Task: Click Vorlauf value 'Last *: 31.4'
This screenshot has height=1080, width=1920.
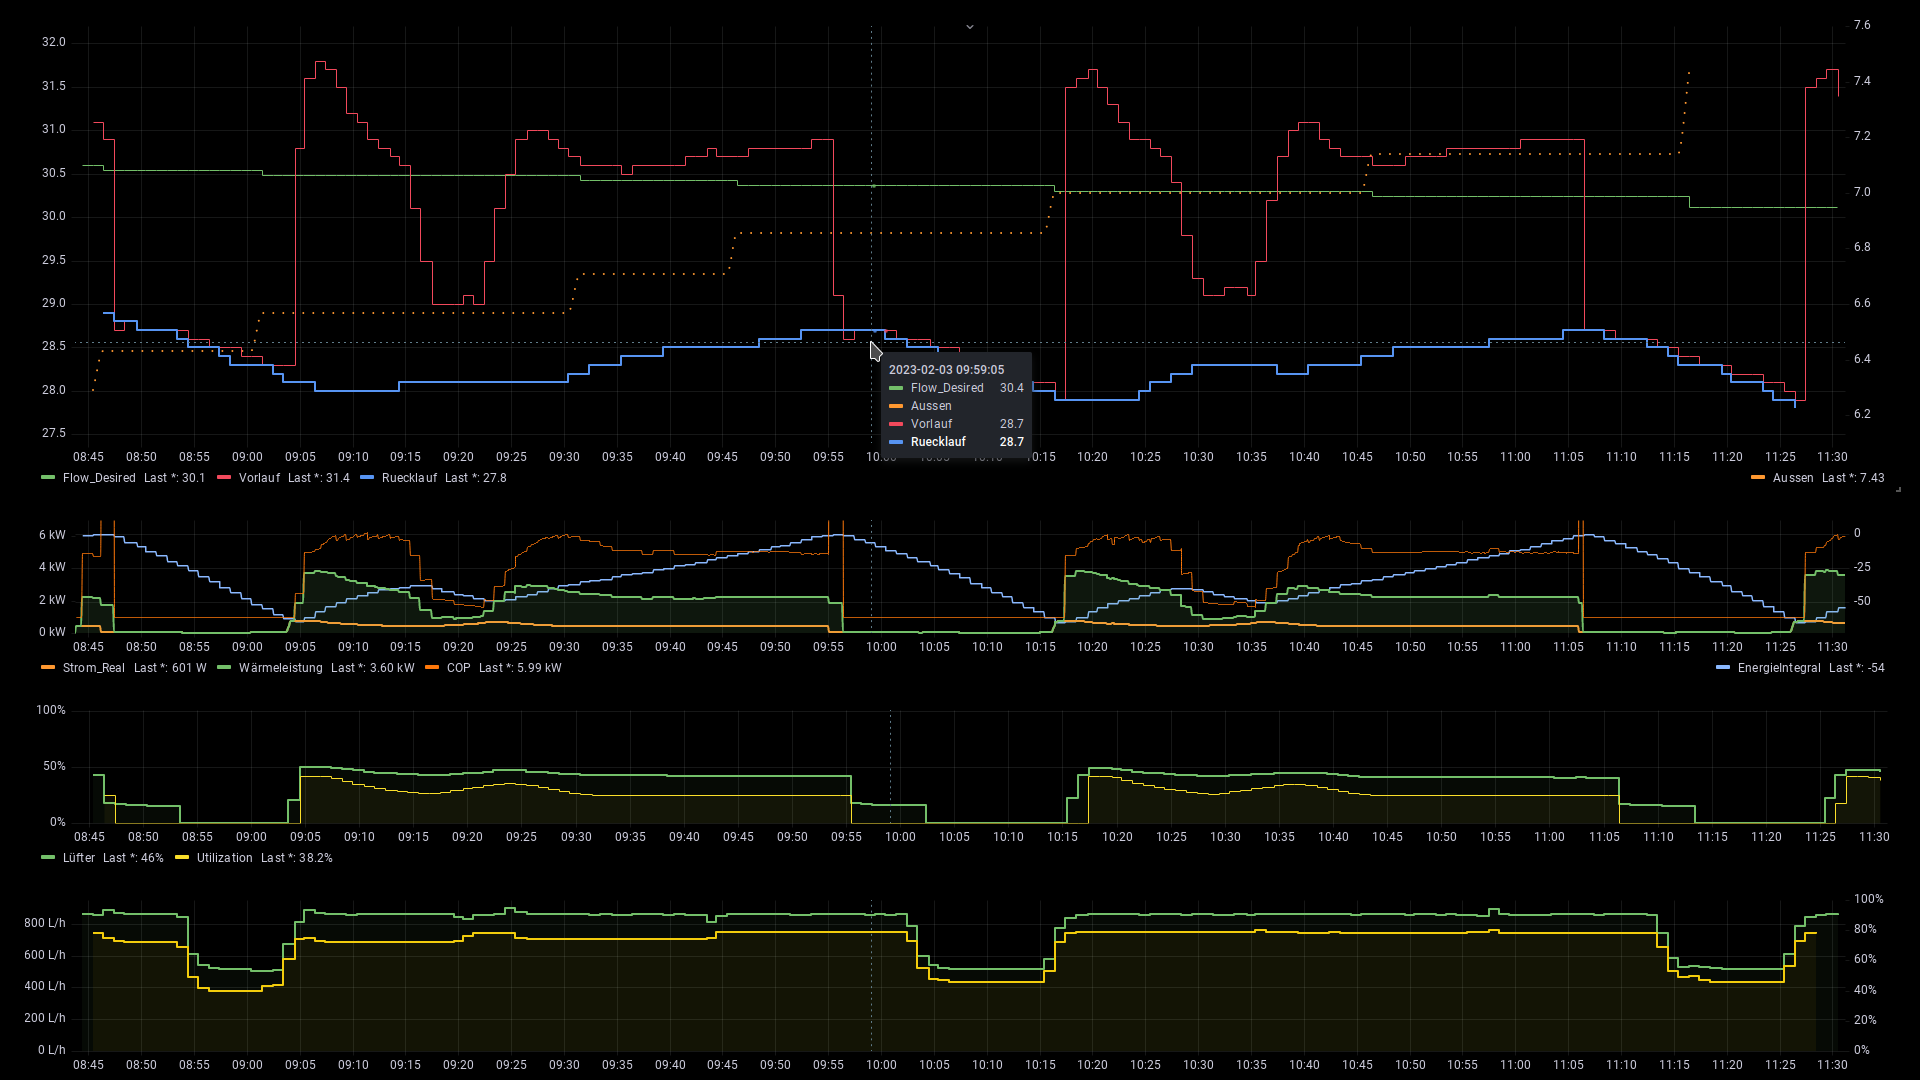Action: (x=319, y=478)
